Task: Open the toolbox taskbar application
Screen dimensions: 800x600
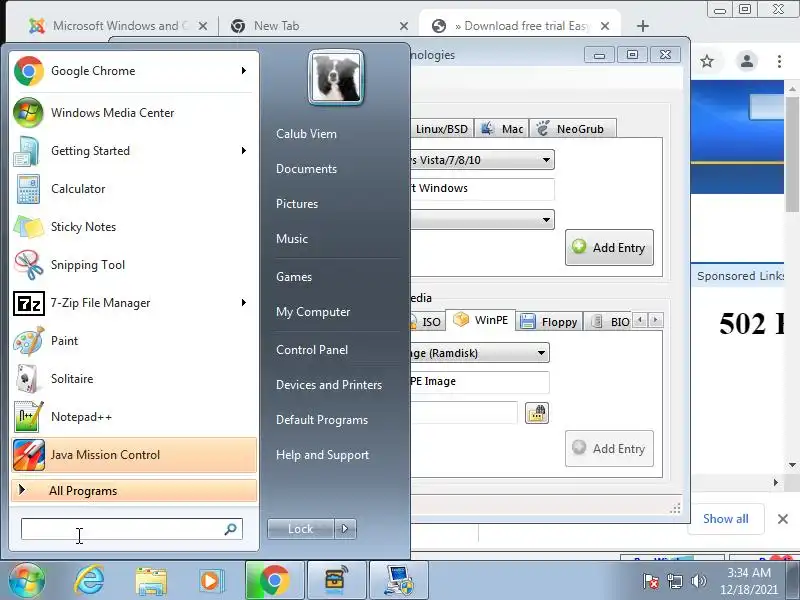Action: pyautogui.click(x=336, y=581)
